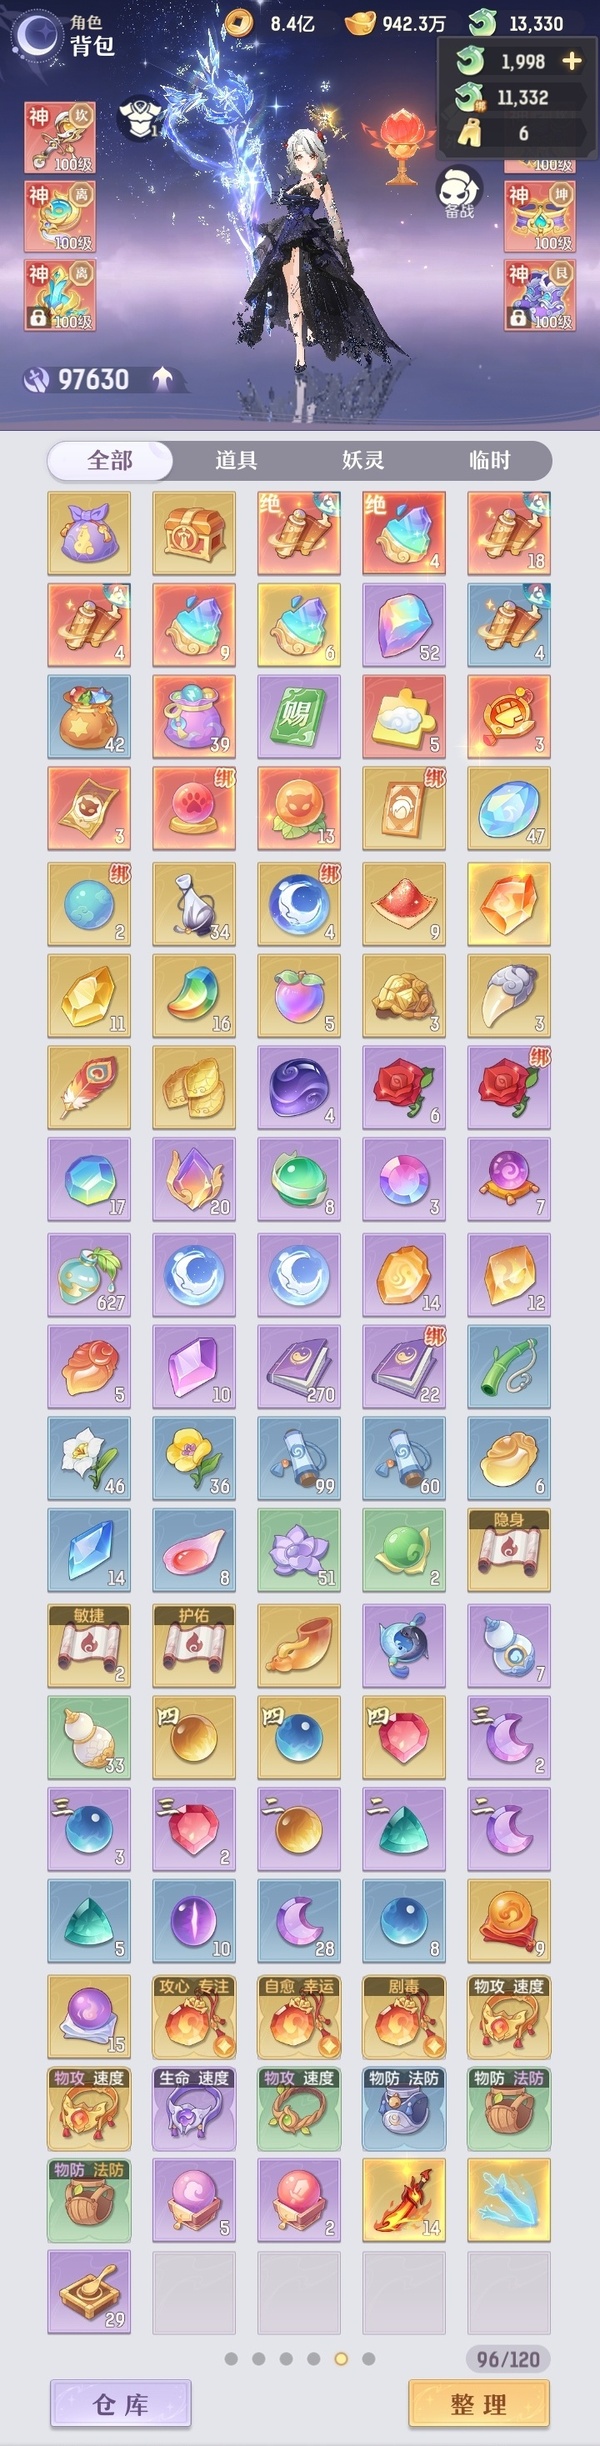
Task: Tap the 备战 mask icon
Action: 459,192
